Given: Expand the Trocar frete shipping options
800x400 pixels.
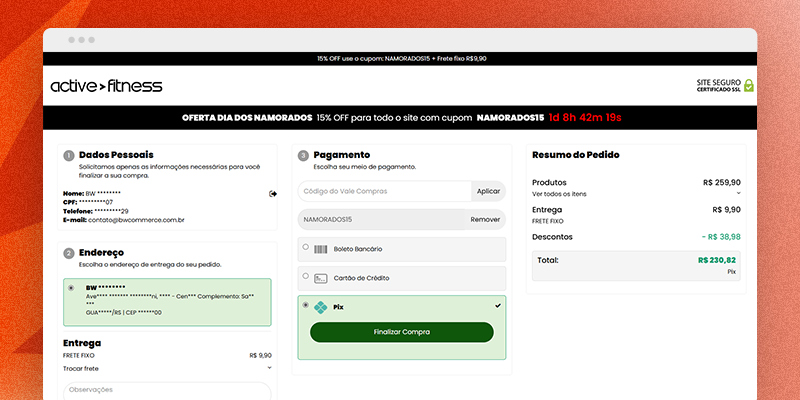Looking at the screenshot, I should click(x=269, y=368).
